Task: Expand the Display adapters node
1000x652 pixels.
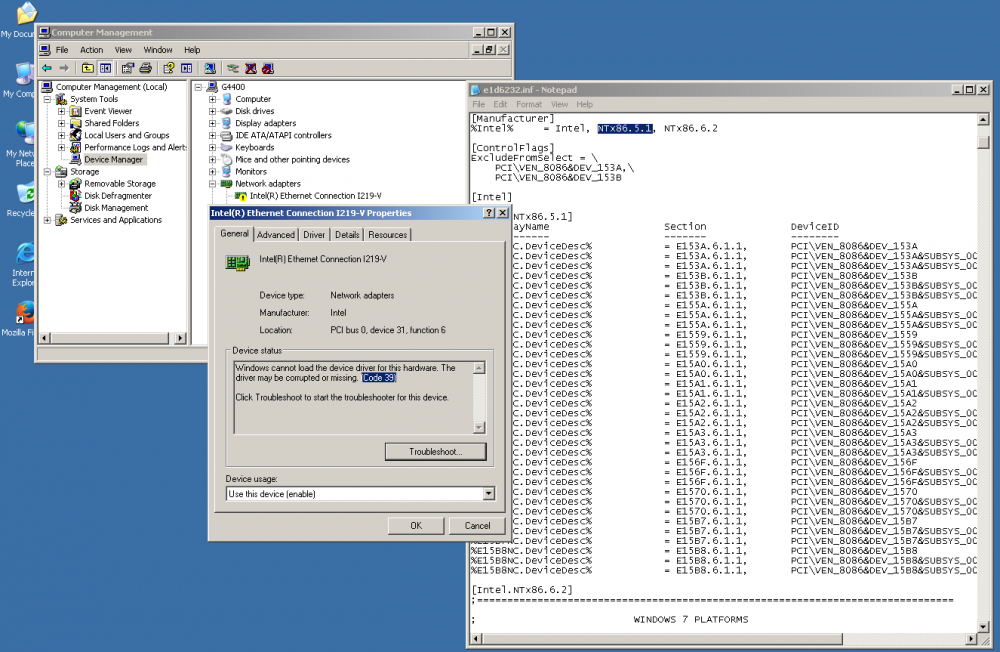Action: tap(213, 124)
